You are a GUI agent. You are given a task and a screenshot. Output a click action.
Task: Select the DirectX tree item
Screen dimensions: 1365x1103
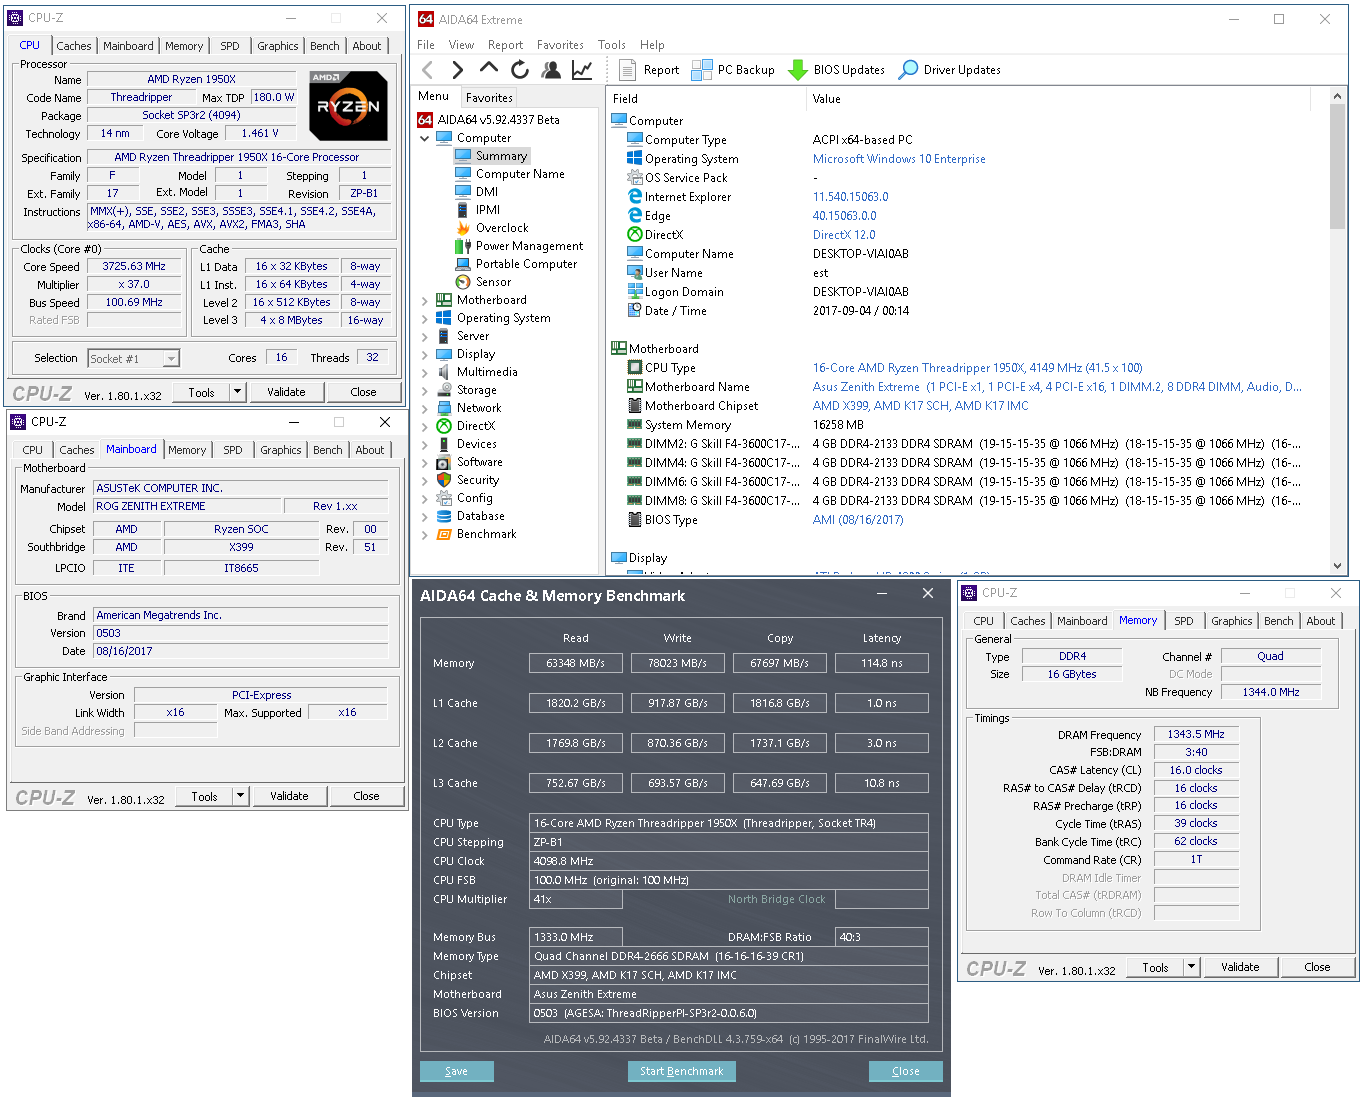tap(465, 426)
